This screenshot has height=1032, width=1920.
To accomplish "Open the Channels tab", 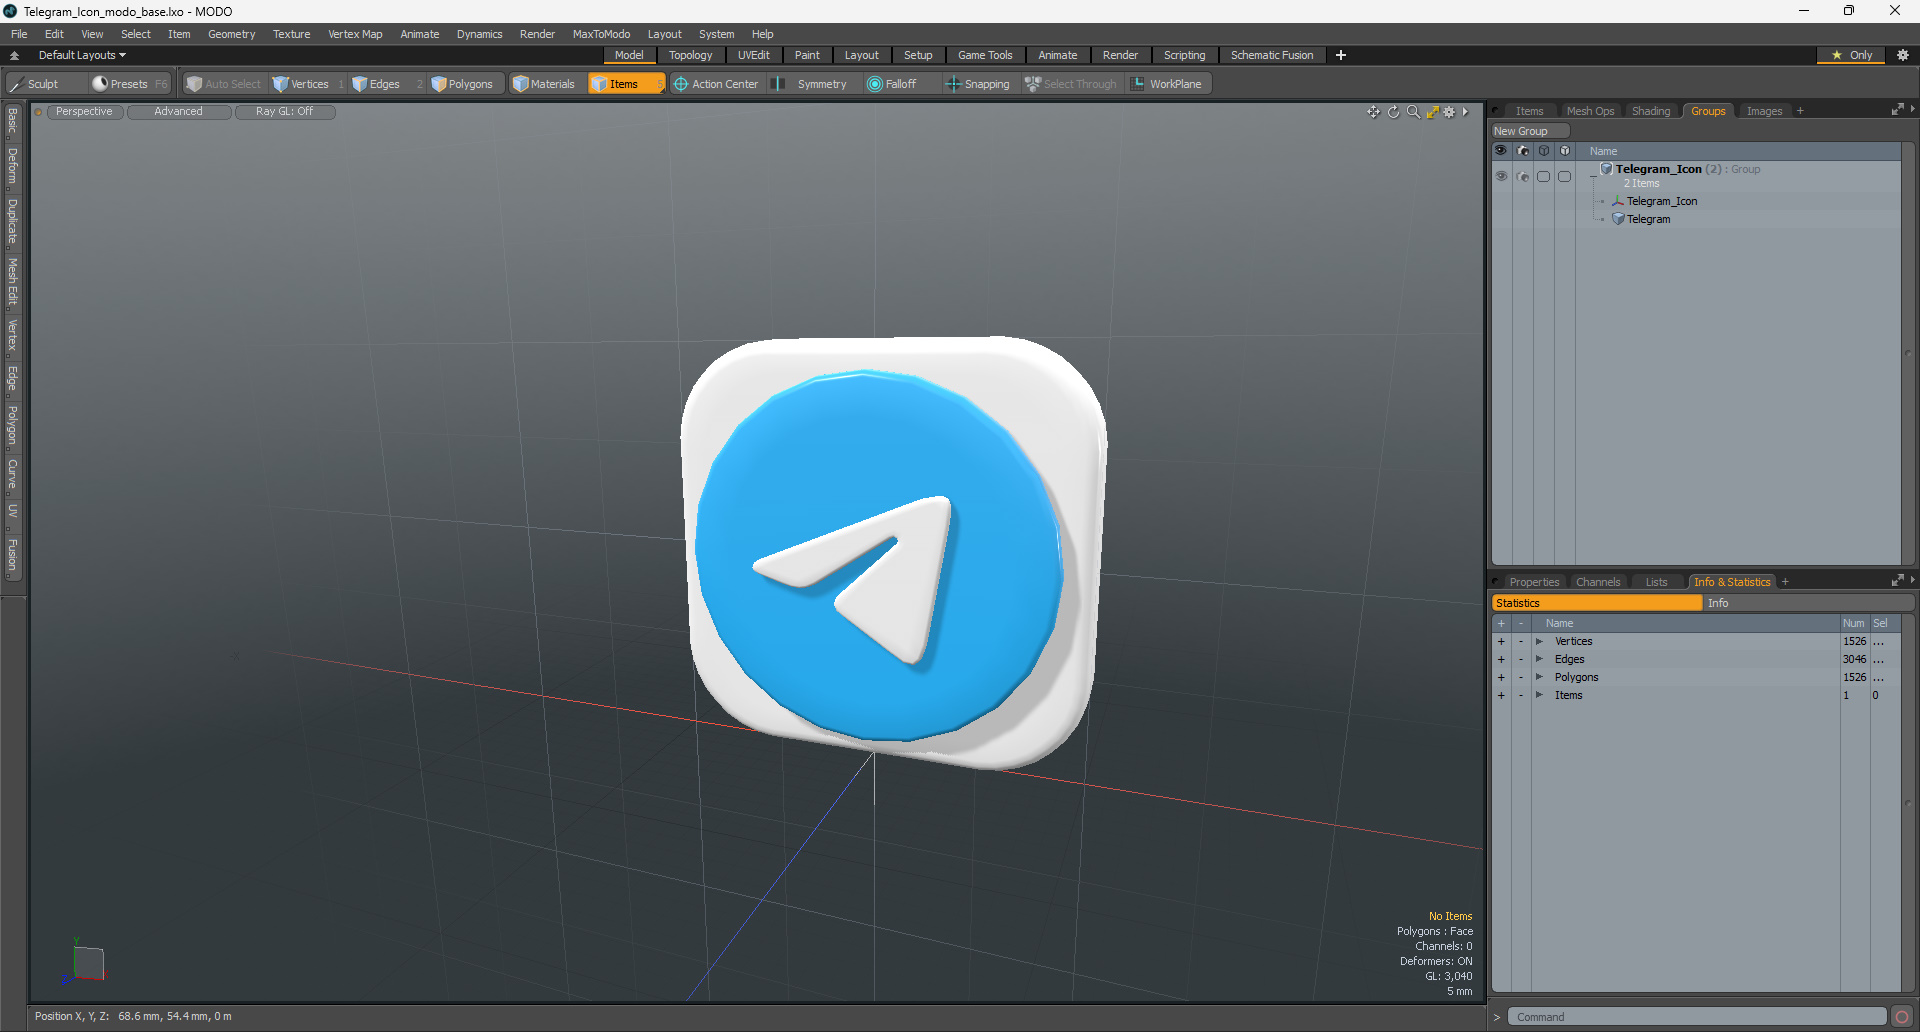I will (1598, 582).
